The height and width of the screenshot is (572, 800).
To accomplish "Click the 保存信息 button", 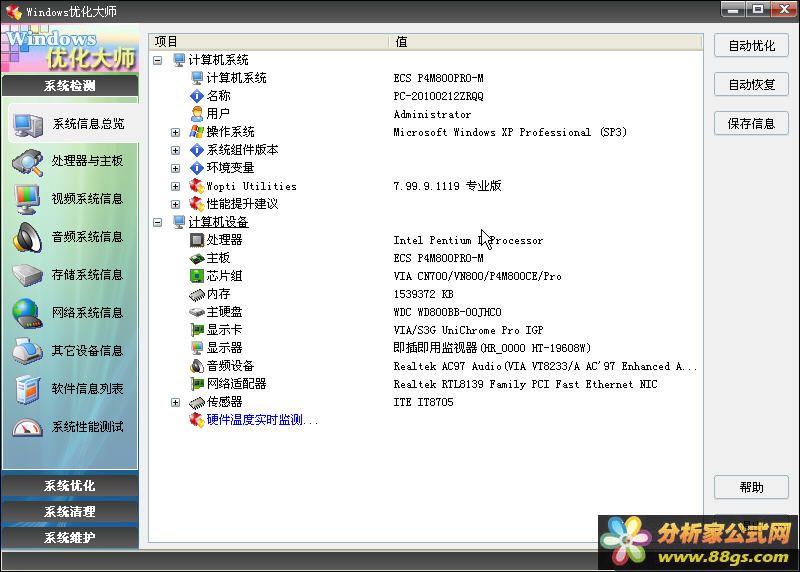I will click(x=752, y=123).
